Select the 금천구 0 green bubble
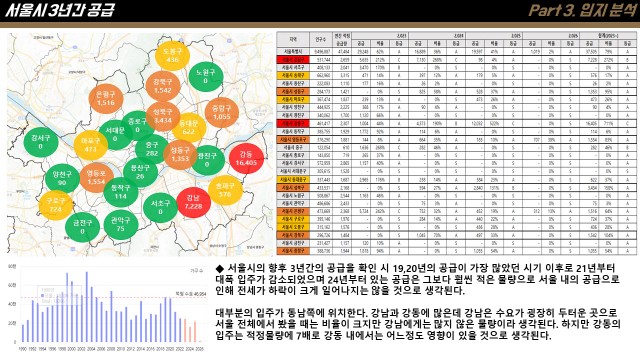 pyautogui.click(x=82, y=227)
